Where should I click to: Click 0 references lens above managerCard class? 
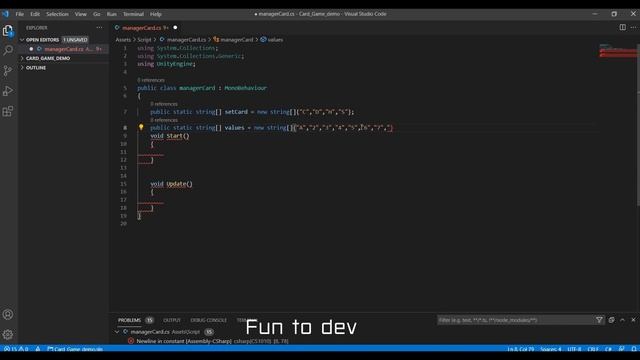point(151,80)
